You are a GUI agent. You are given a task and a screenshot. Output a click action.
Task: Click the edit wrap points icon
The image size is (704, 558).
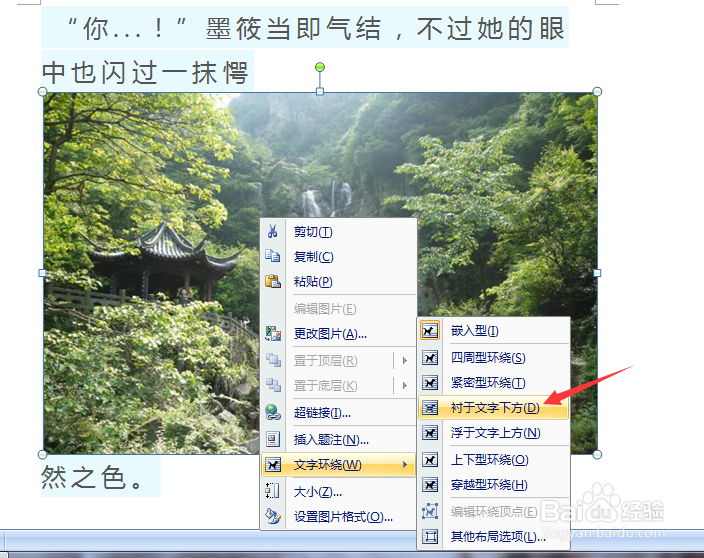[x=430, y=511]
